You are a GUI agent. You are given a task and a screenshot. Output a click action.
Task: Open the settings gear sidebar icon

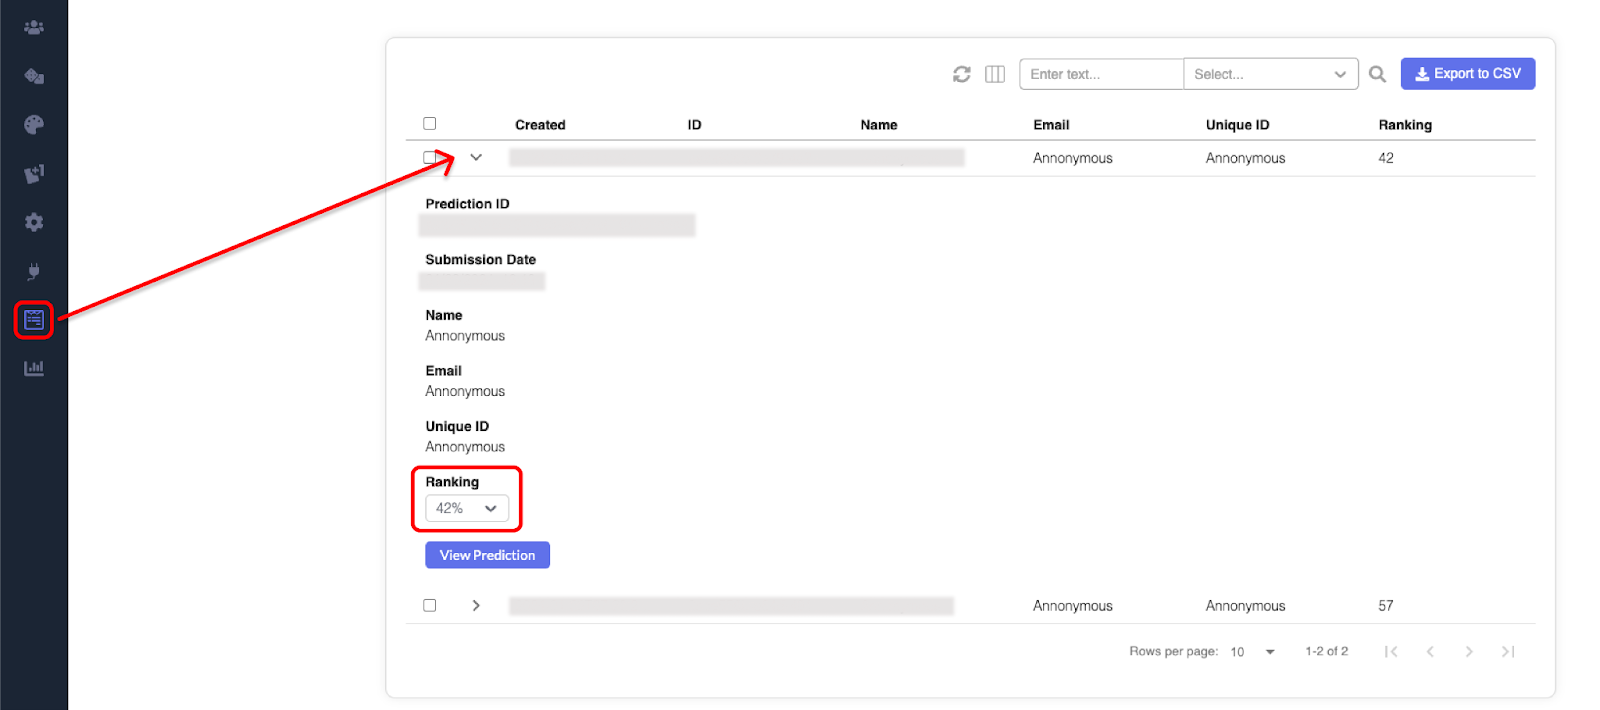34,222
